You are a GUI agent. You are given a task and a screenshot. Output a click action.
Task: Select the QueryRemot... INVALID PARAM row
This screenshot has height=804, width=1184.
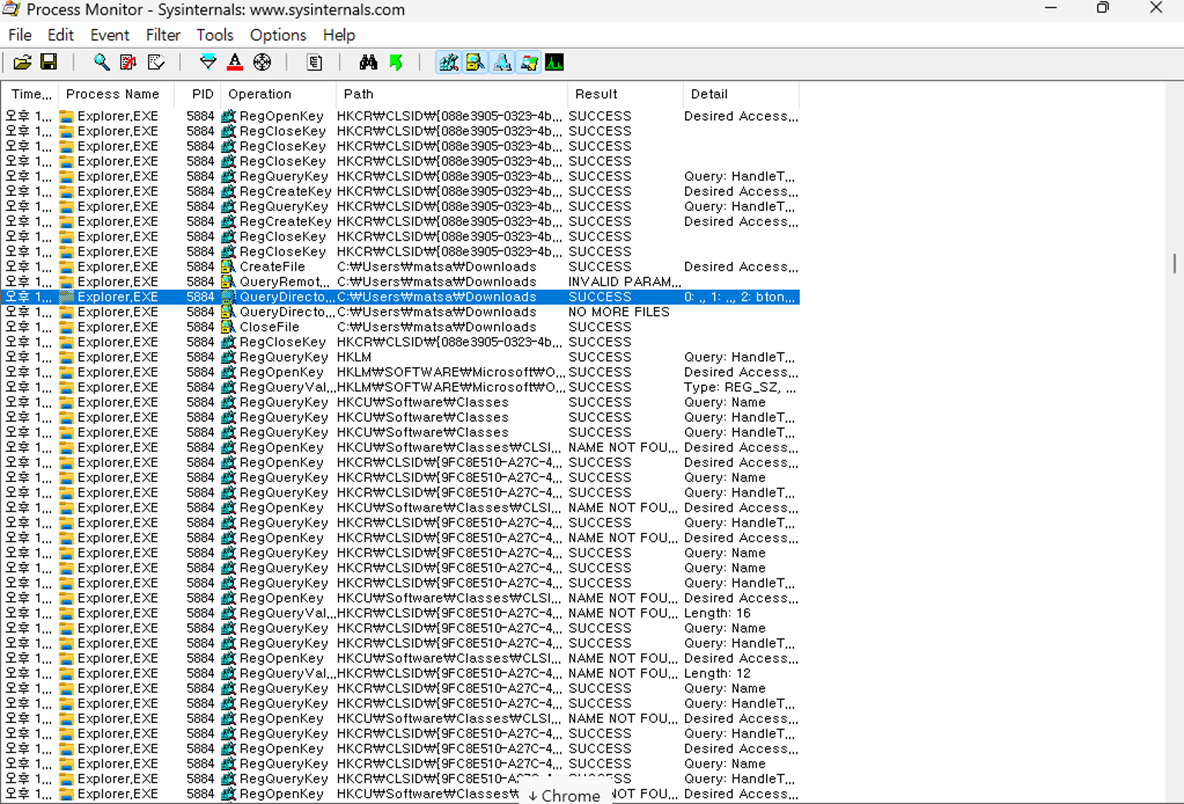(400, 282)
